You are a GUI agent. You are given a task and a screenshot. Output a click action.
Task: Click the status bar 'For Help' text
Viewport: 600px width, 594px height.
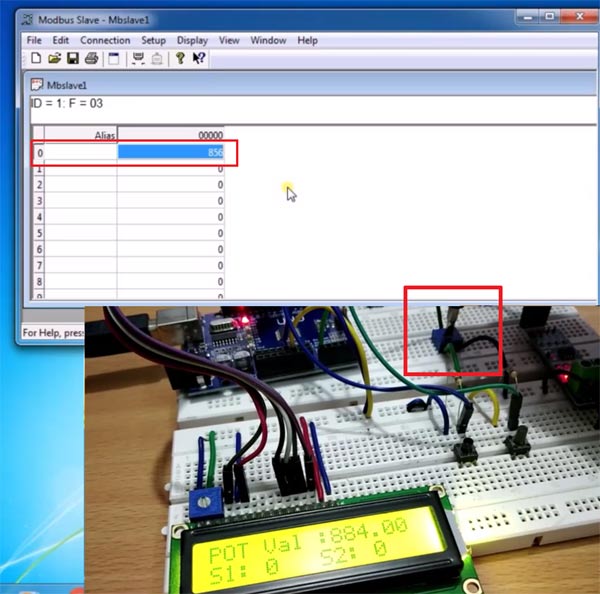pyautogui.click(x=53, y=333)
